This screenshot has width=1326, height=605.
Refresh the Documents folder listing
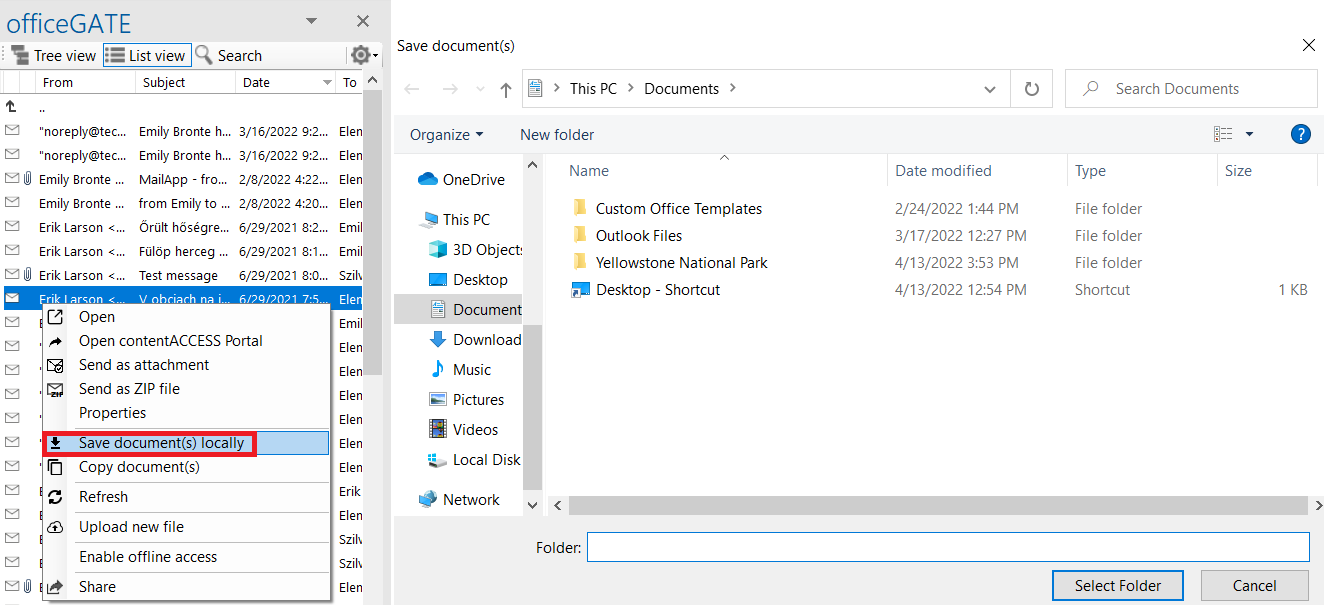point(1032,89)
